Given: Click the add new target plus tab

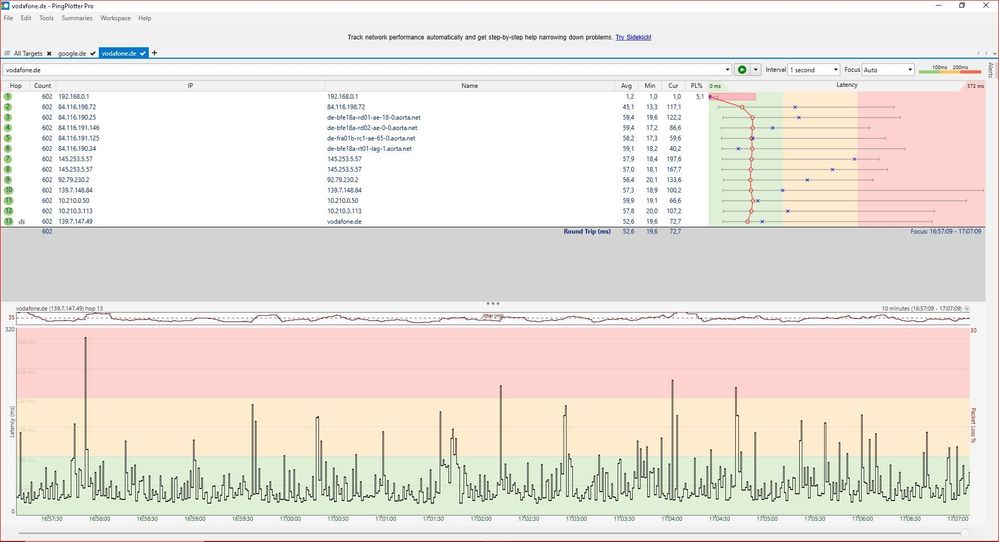Looking at the screenshot, I should (154, 52).
